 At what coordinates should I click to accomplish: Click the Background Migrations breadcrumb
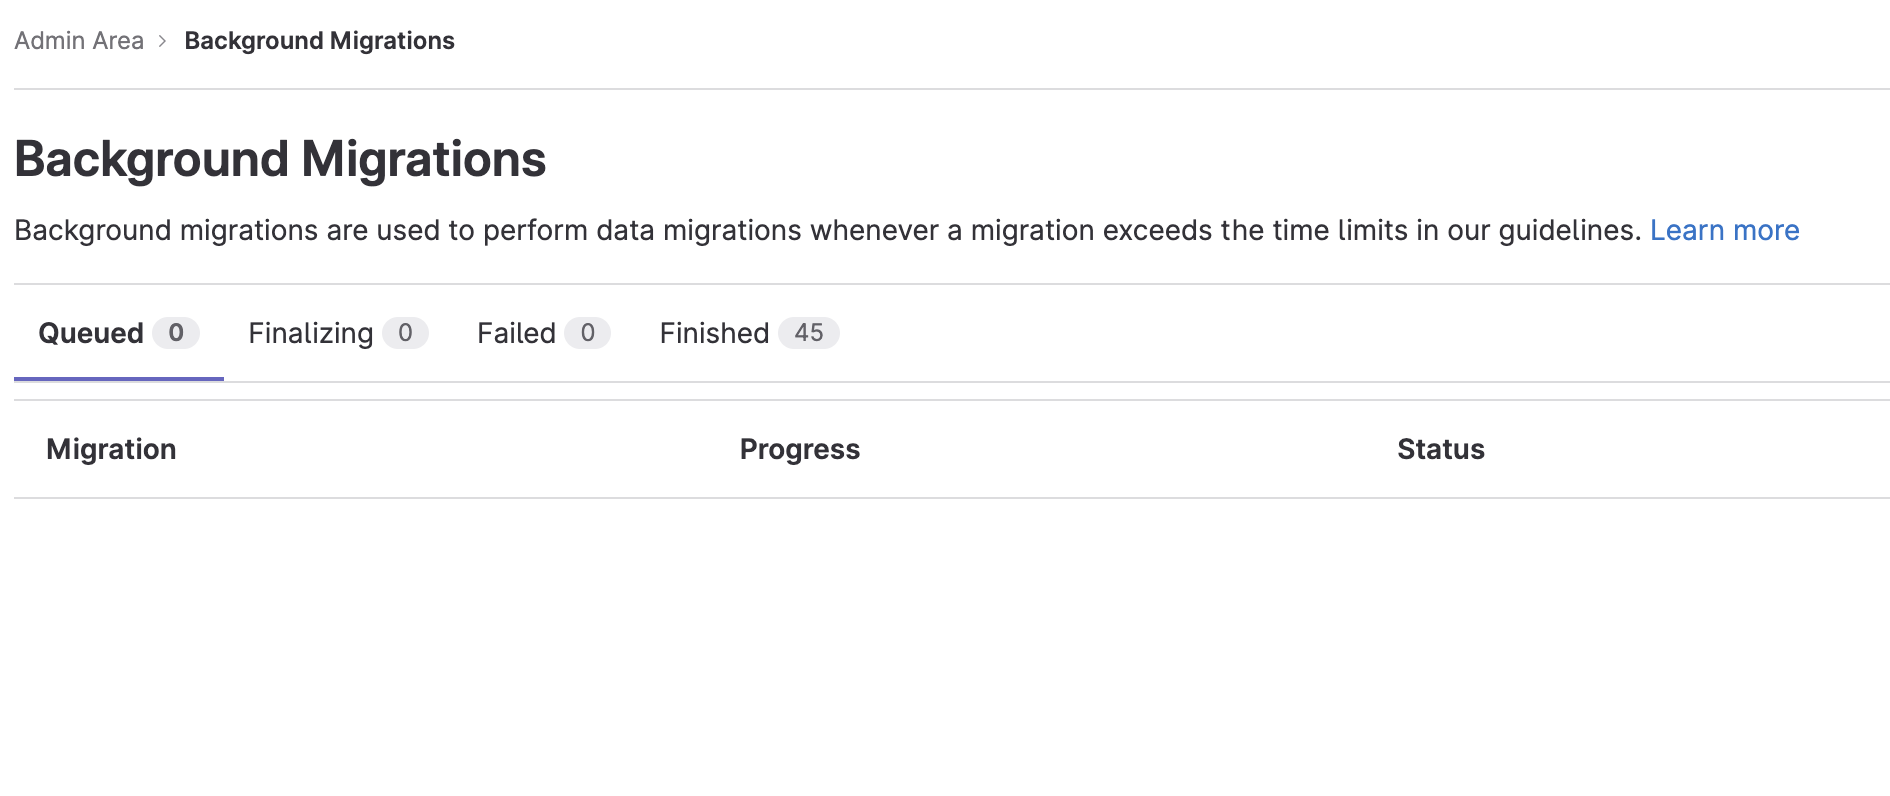pos(319,40)
